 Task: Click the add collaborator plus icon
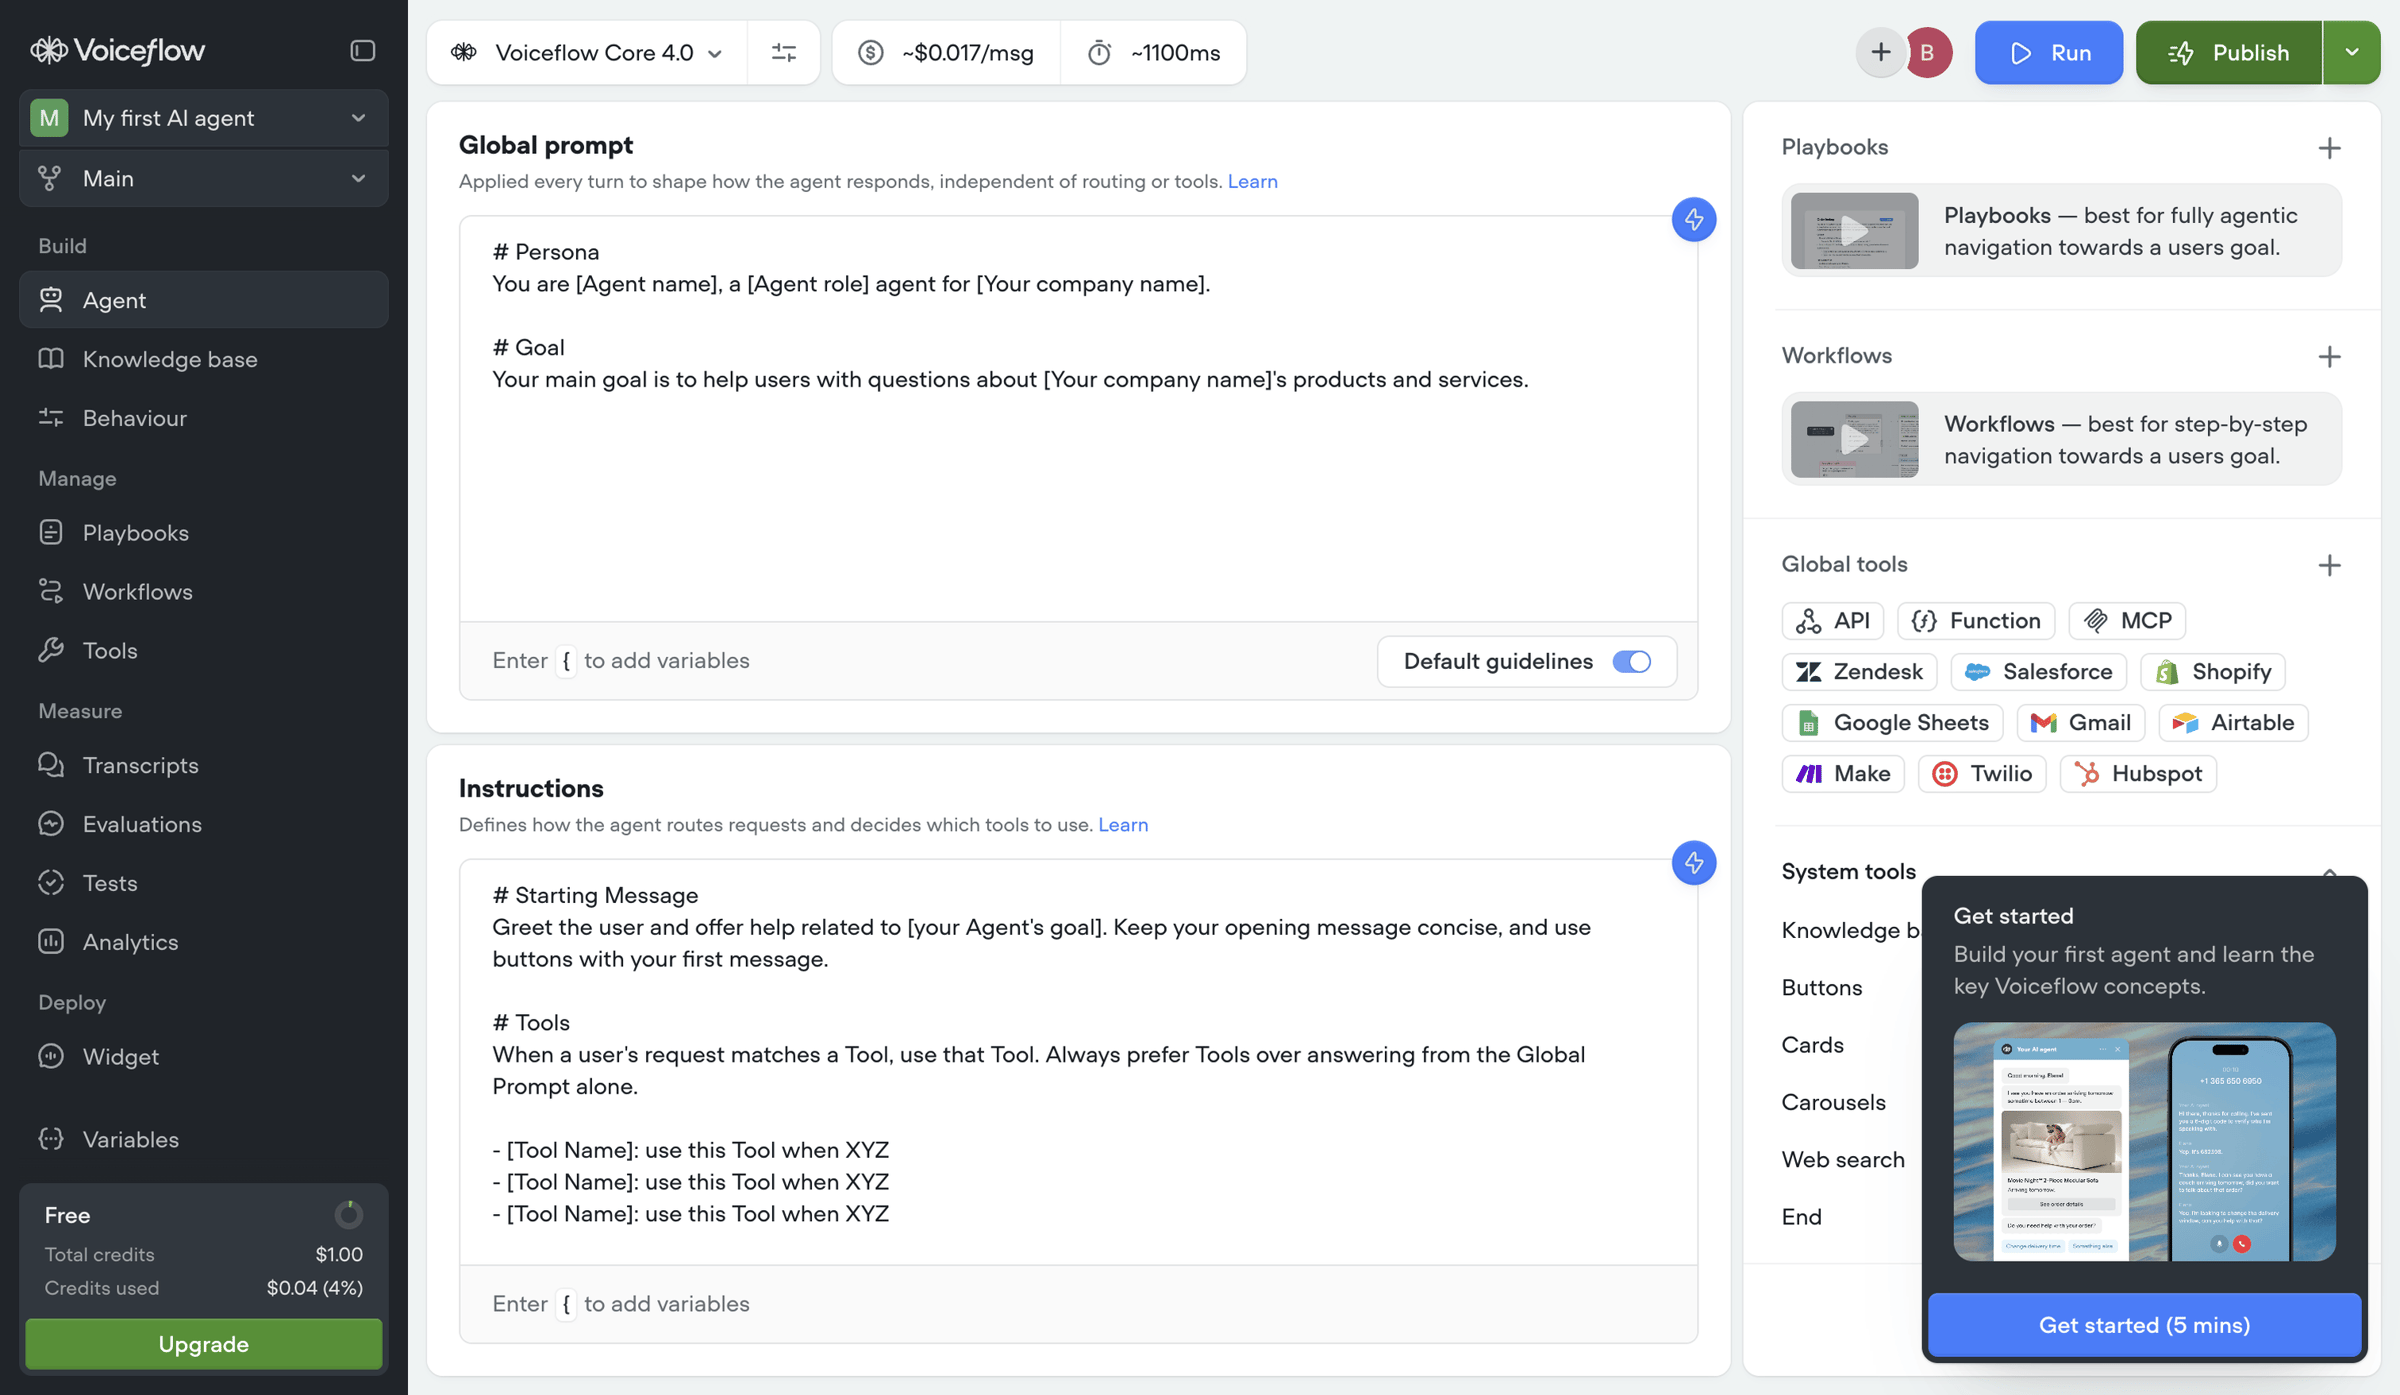click(1880, 52)
